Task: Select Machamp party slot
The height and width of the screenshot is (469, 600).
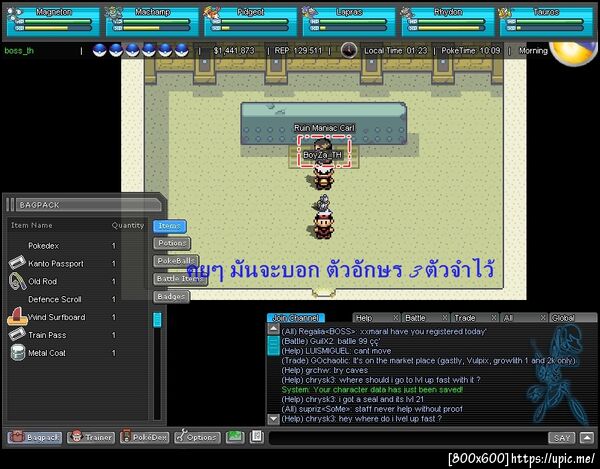Action: 152,22
